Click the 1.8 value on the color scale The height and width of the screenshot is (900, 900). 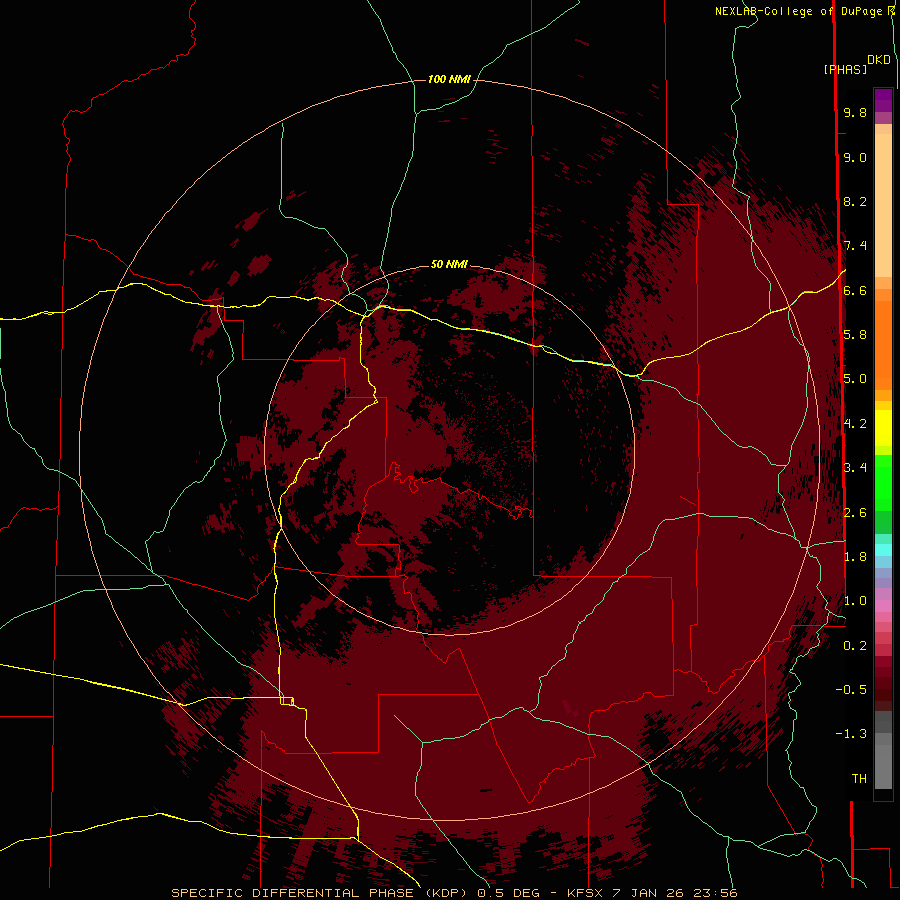pos(855,556)
